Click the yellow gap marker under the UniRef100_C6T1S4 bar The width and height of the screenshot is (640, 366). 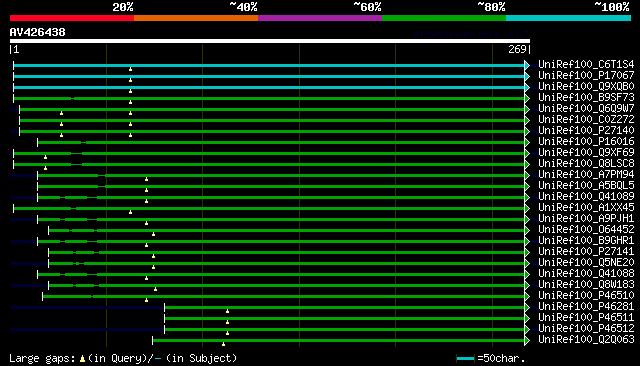130,69
